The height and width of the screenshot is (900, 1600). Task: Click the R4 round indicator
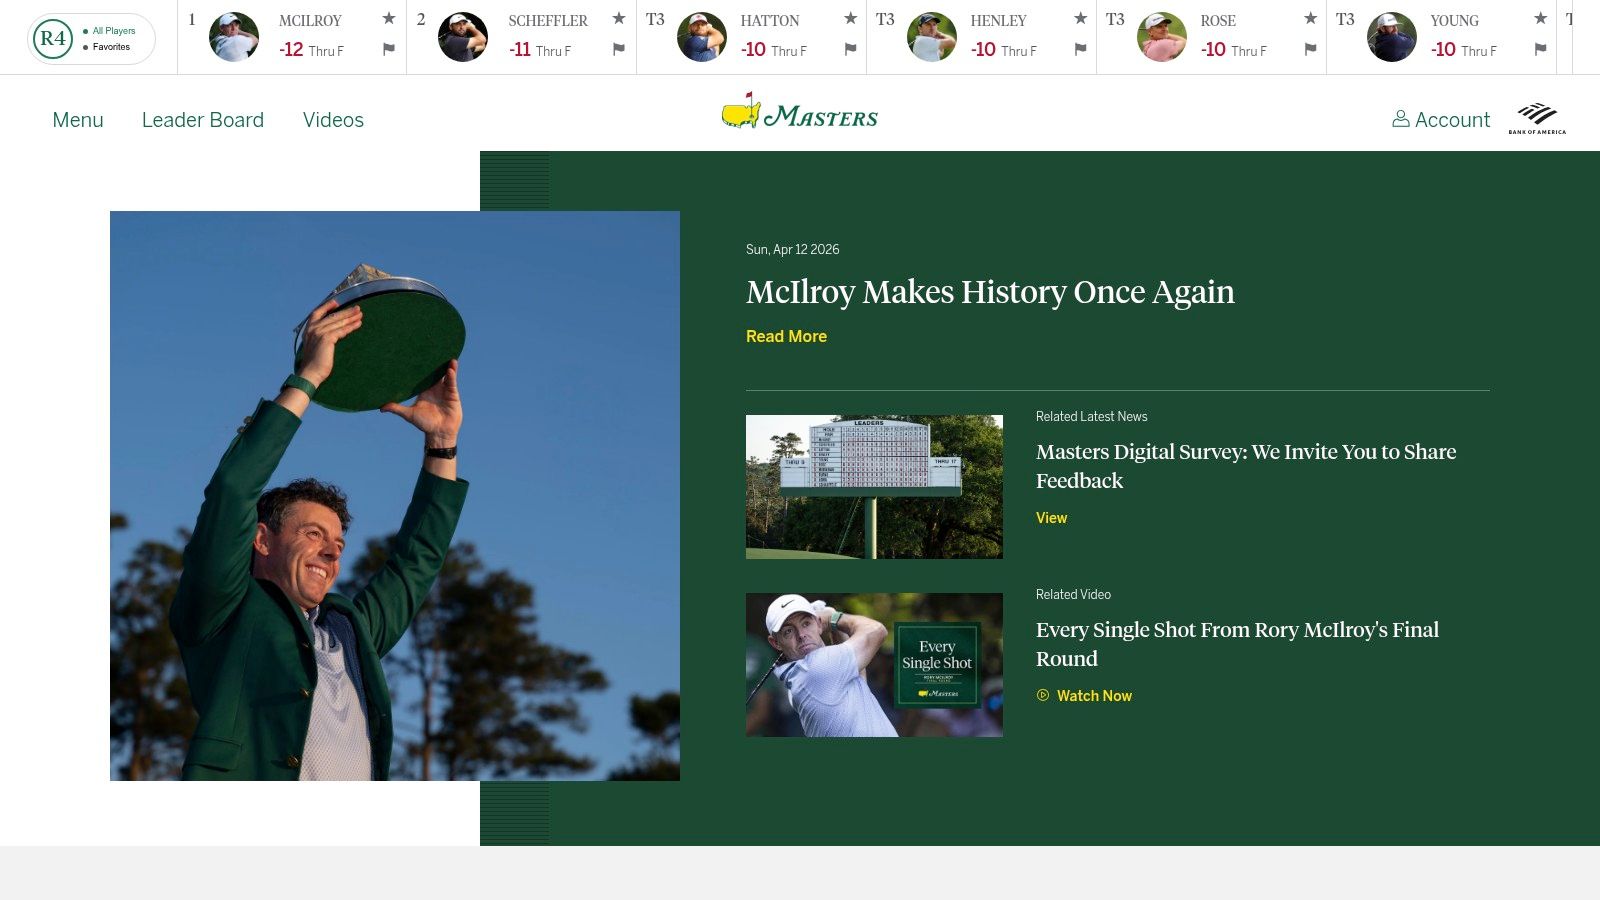coord(53,39)
